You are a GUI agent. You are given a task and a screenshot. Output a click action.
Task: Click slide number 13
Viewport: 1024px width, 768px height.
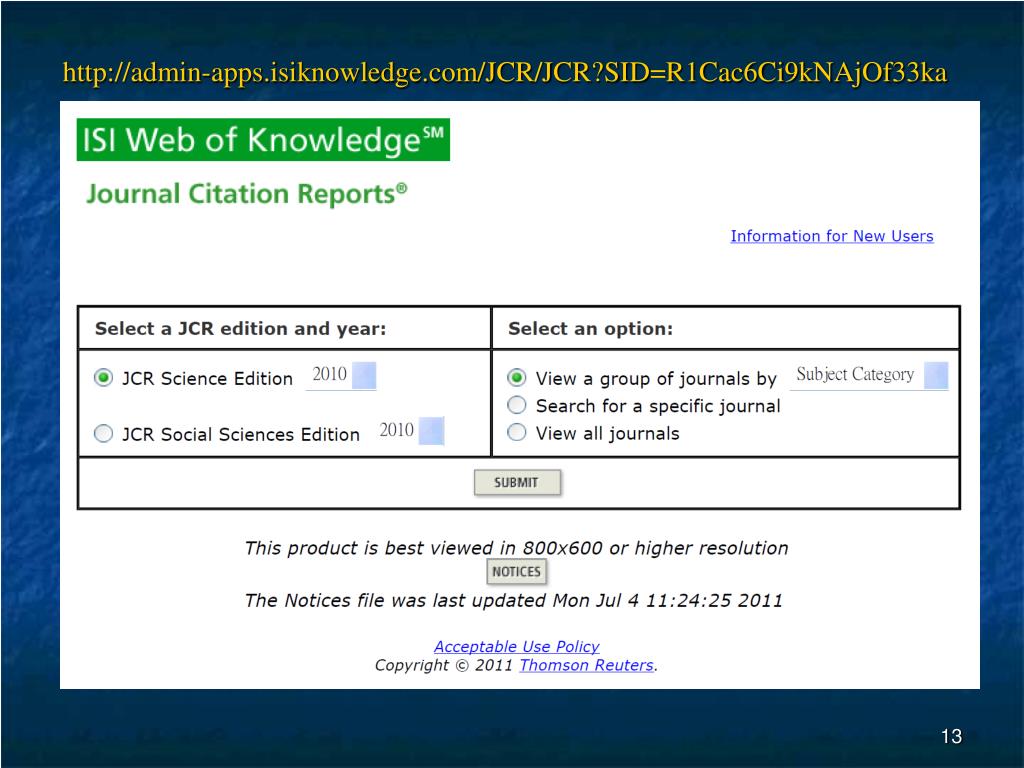[952, 737]
